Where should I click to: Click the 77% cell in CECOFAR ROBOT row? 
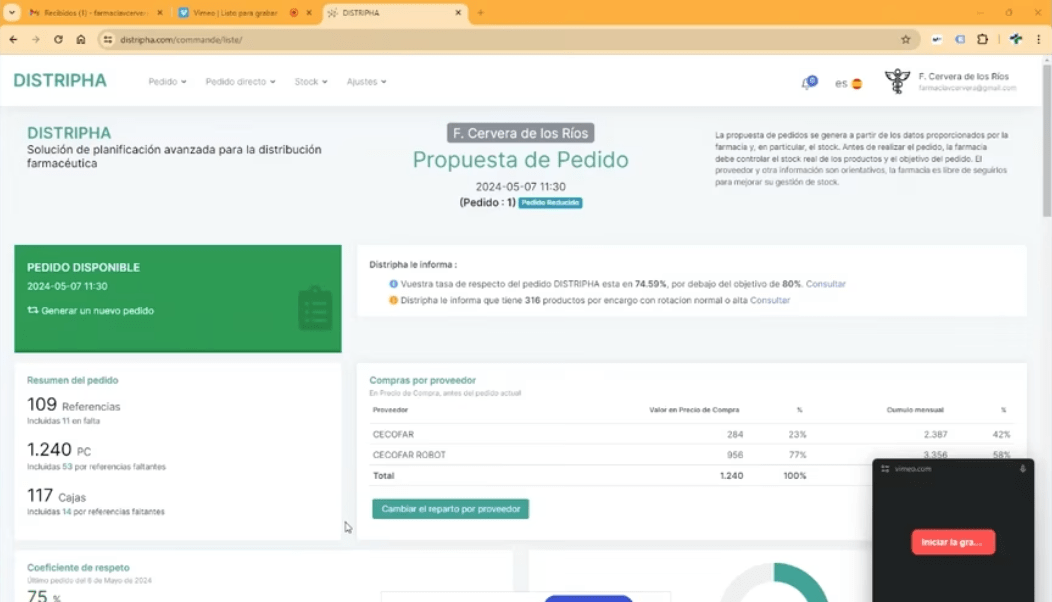click(797, 454)
